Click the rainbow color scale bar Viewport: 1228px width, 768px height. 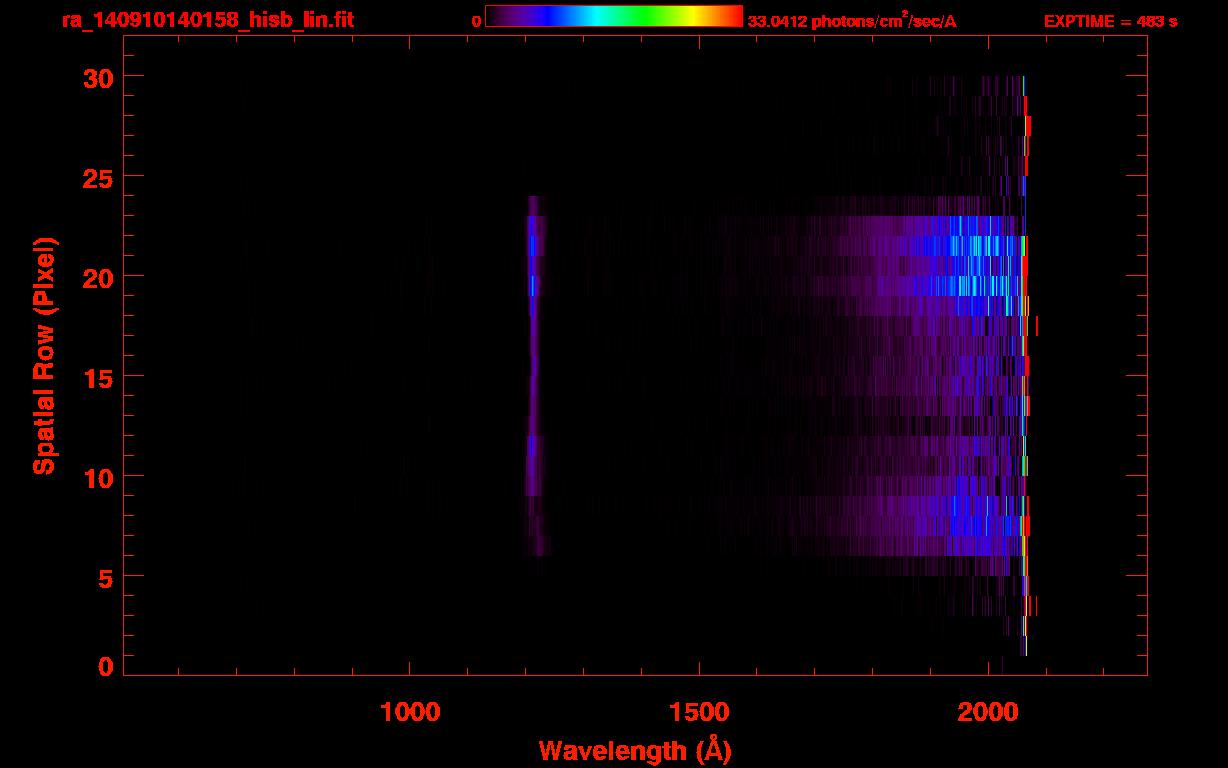614,17
